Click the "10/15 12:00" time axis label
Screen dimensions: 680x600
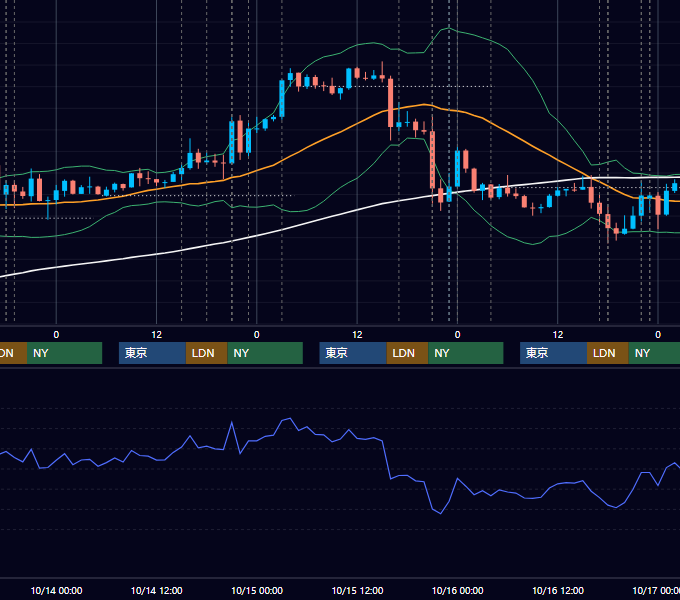357,590
